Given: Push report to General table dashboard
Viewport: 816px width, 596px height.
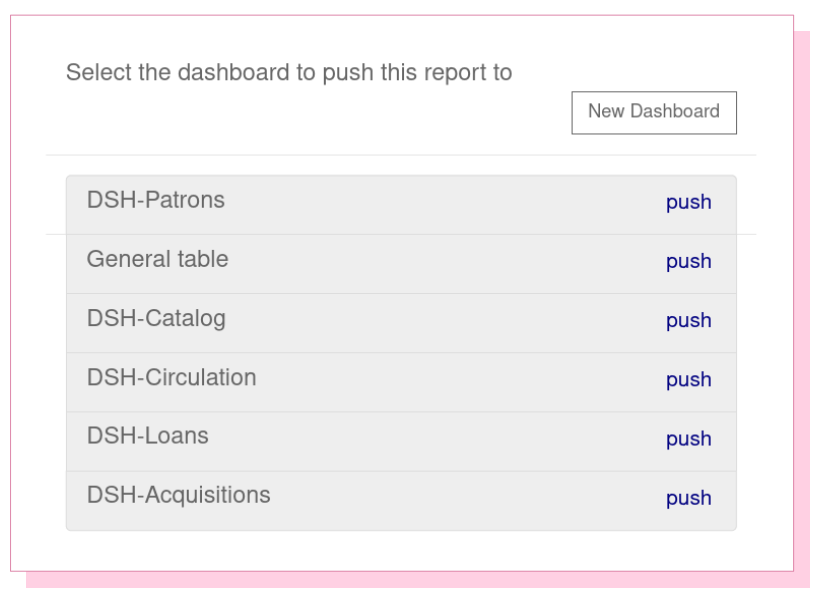Looking at the screenshot, I should coord(688,261).
